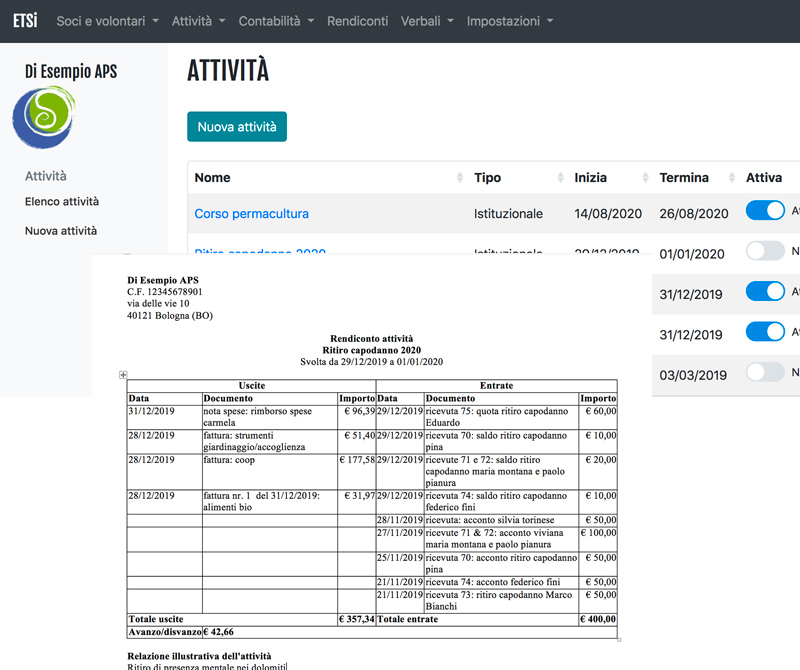Select the € 31,97 amount cell
This screenshot has height=670, width=800.
click(357, 502)
